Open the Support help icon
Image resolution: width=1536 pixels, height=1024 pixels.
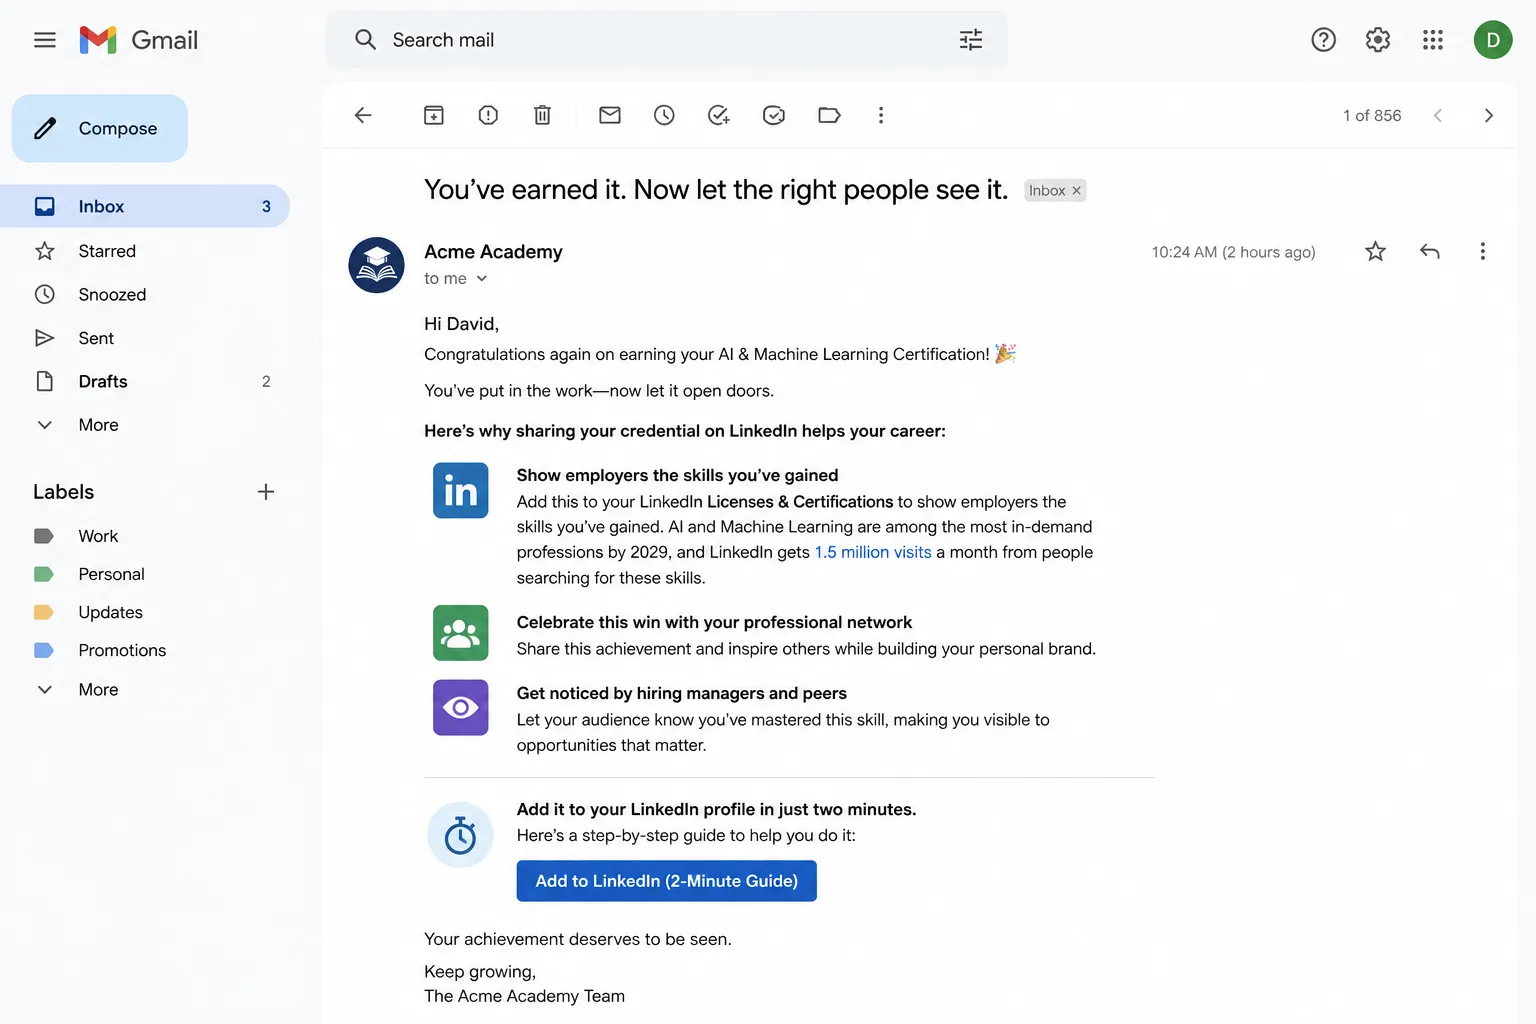tap(1324, 40)
